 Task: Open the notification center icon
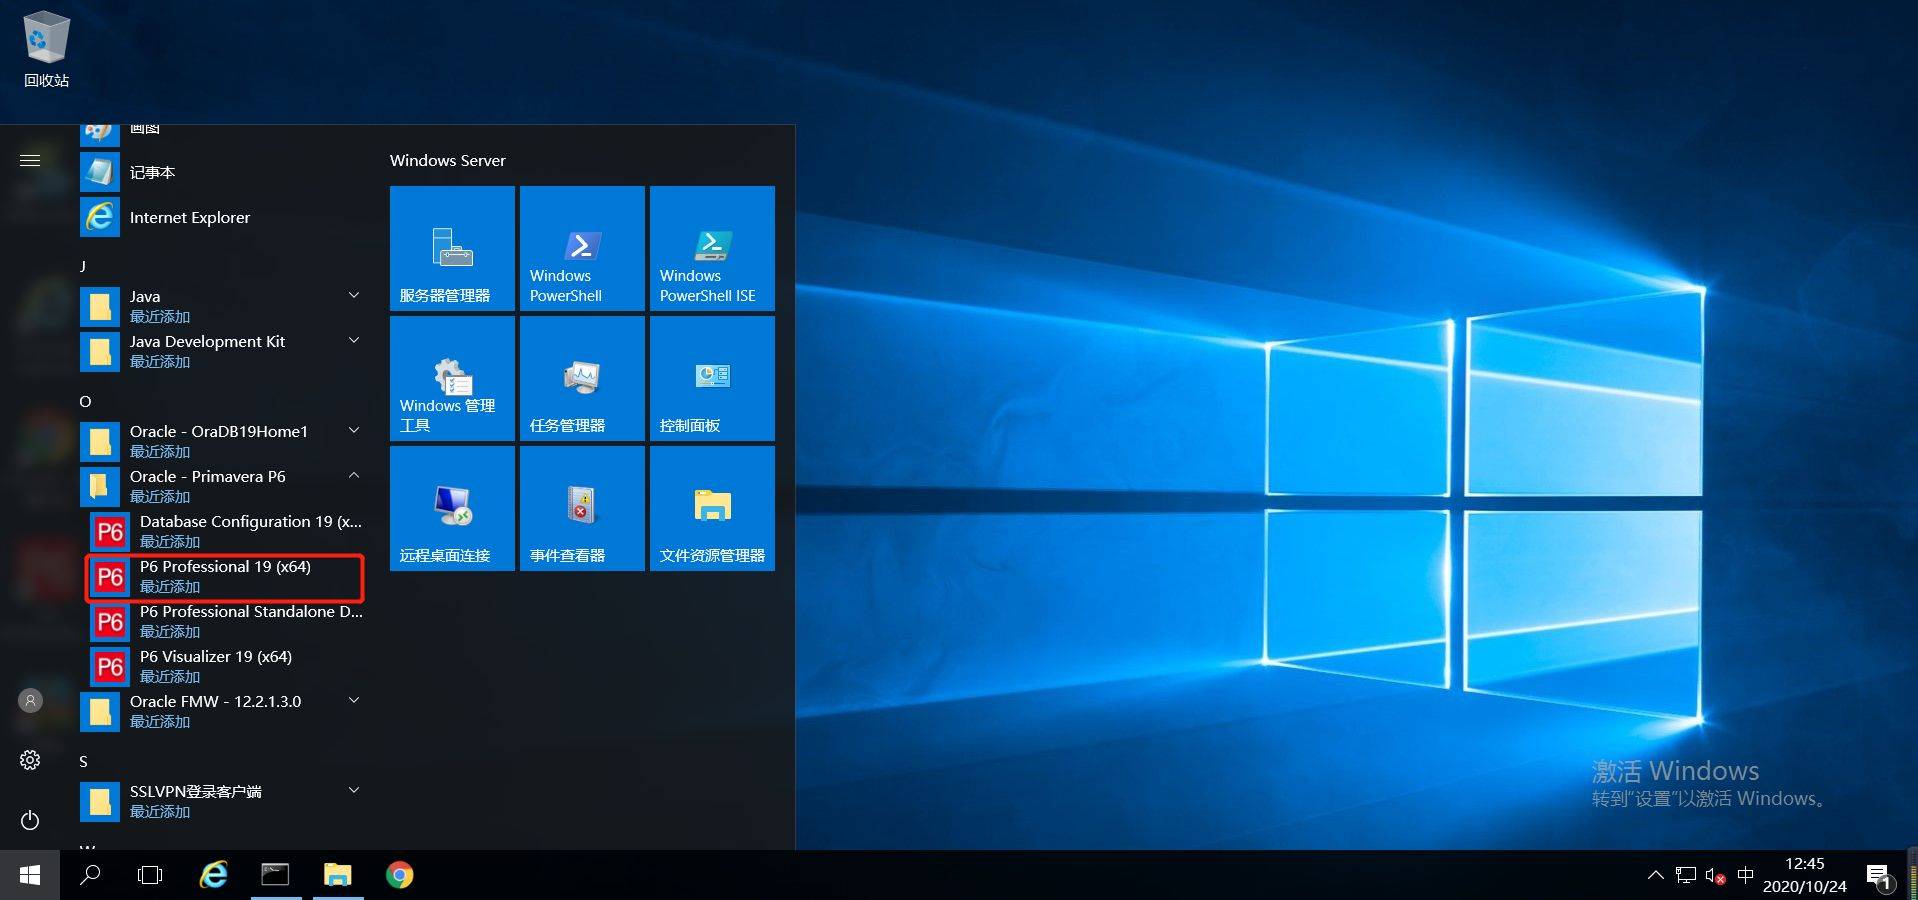click(1879, 876)
